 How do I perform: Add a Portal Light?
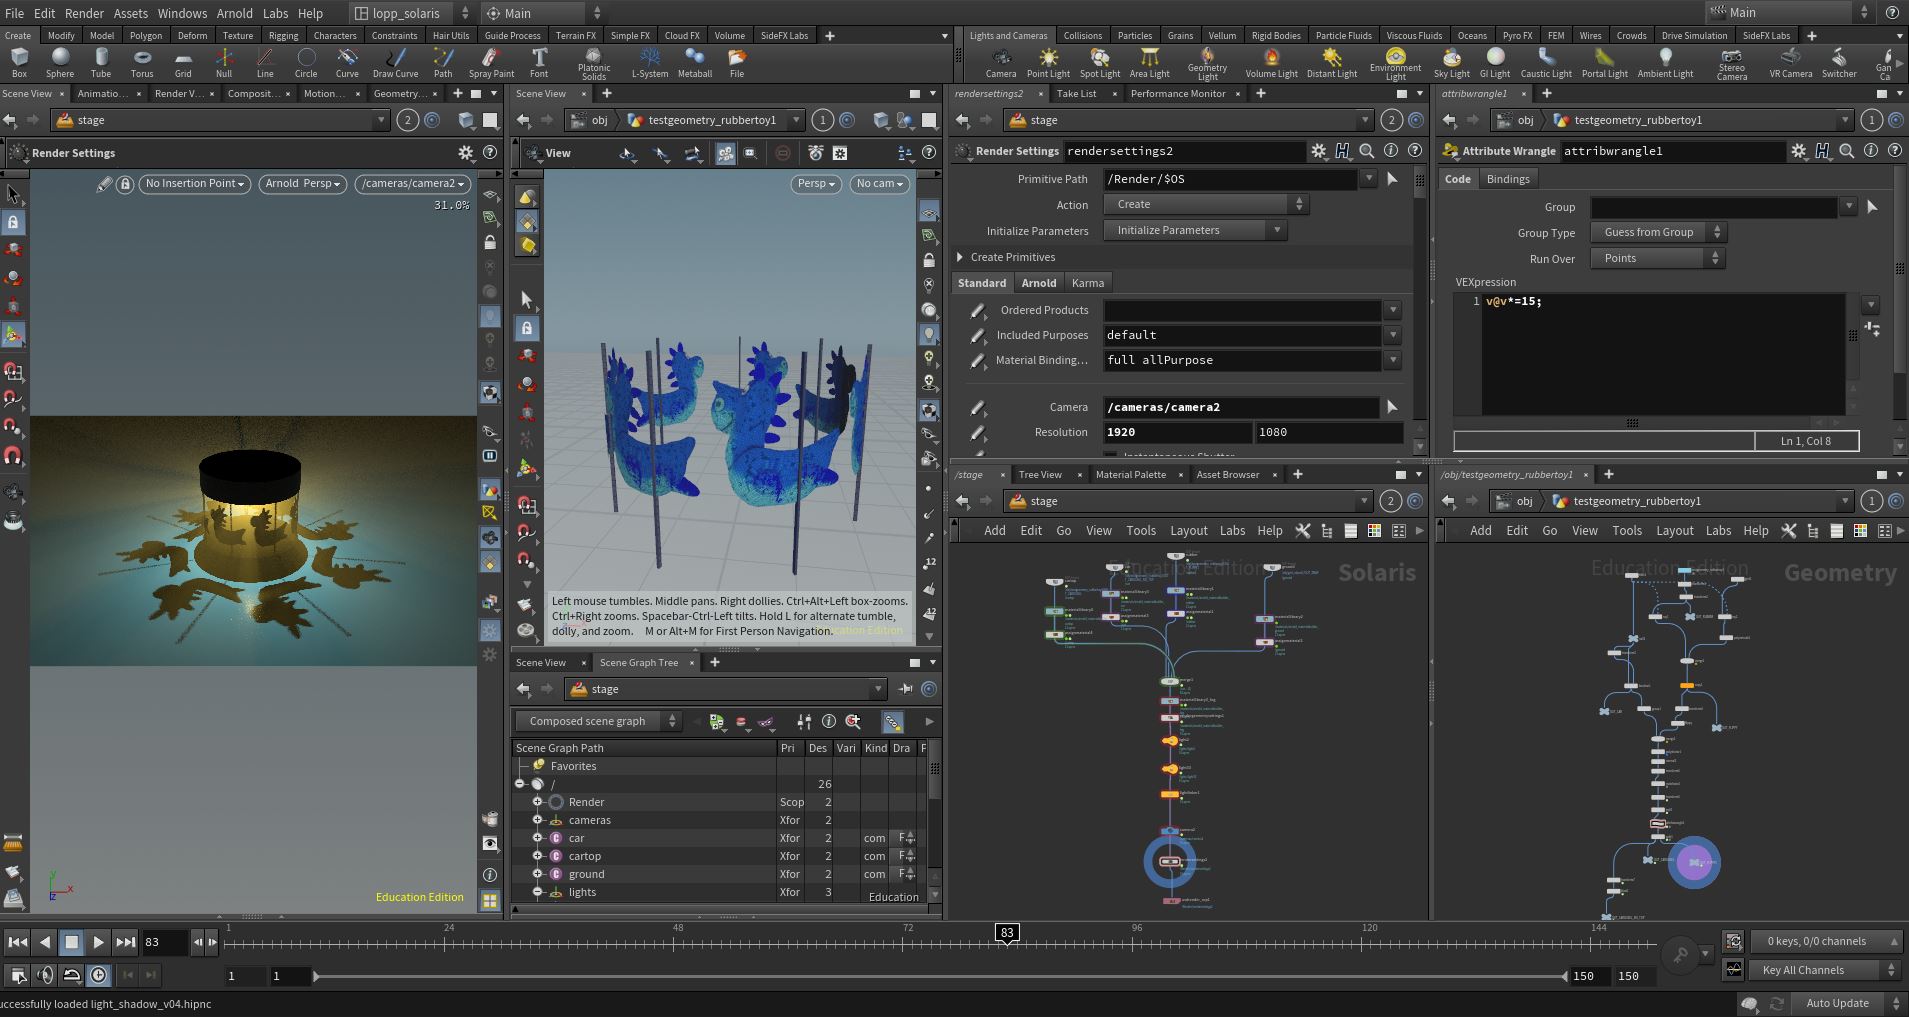click(1605, 62)
